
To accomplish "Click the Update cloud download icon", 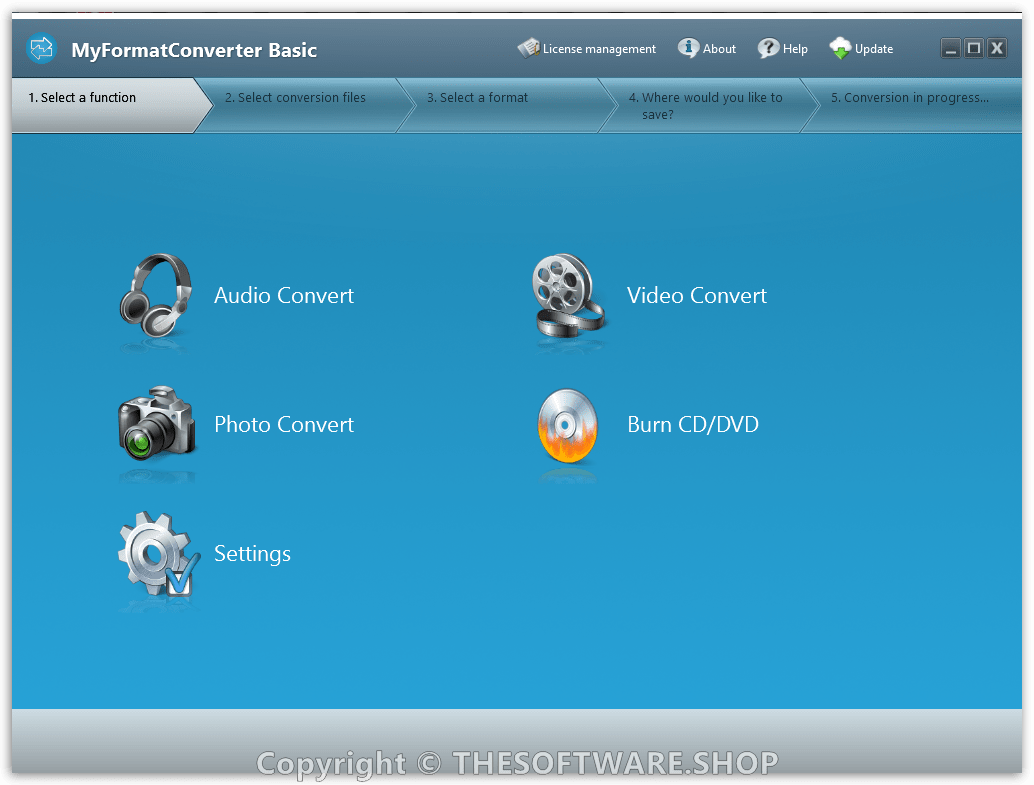I will tap(840, 48).
